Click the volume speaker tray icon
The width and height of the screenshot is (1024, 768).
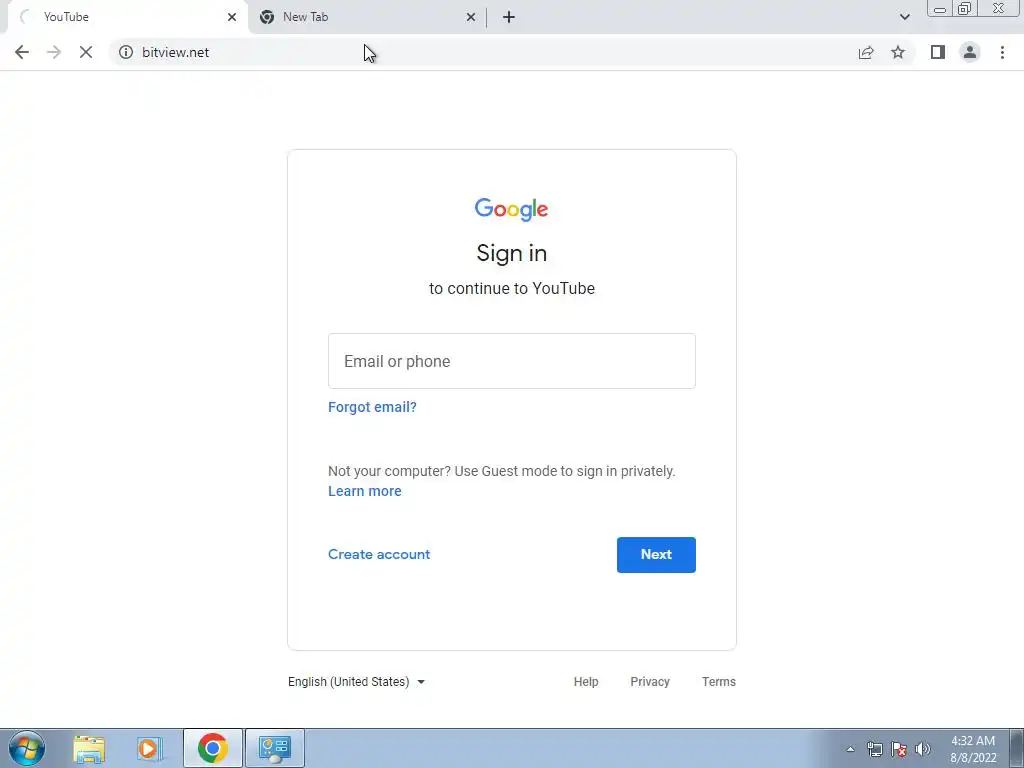923,749
